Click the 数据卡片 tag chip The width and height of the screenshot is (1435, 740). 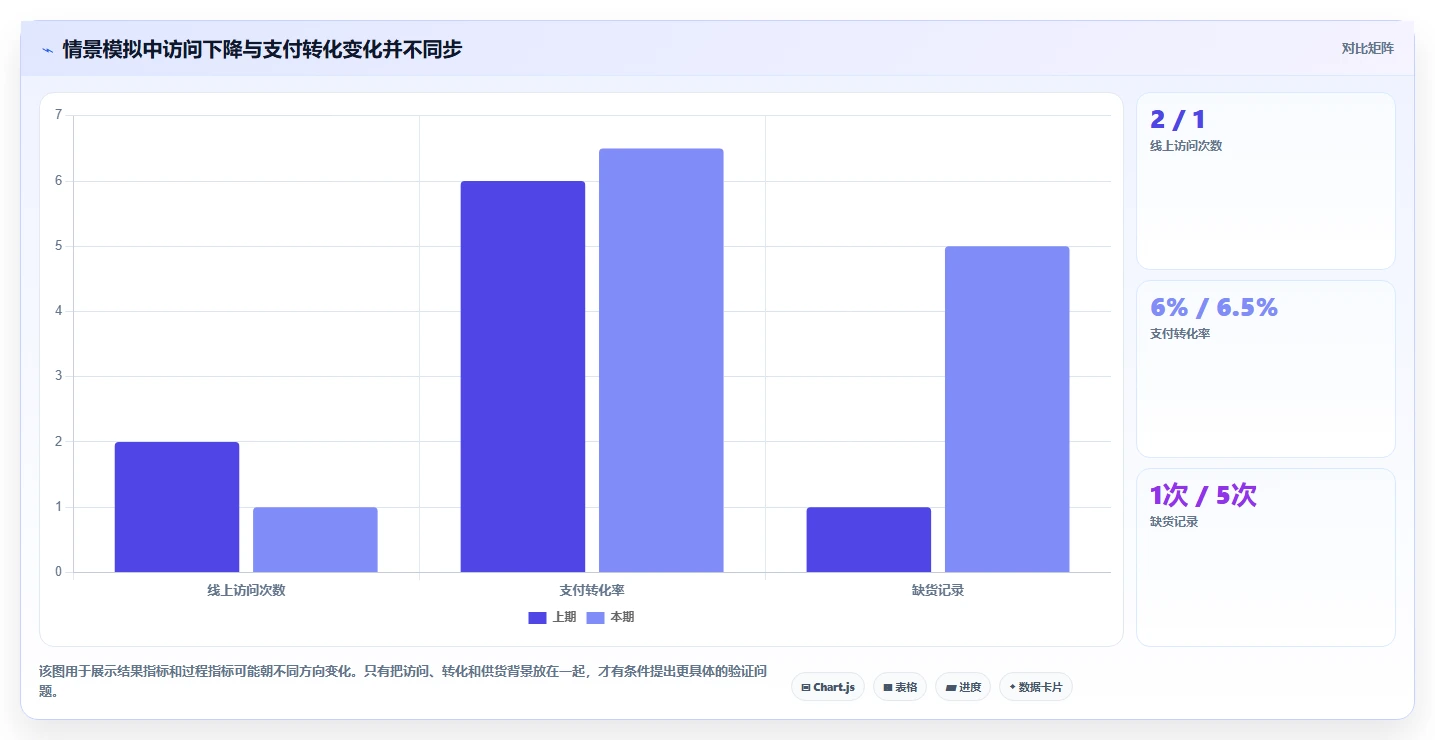[x=1036, y=687]
